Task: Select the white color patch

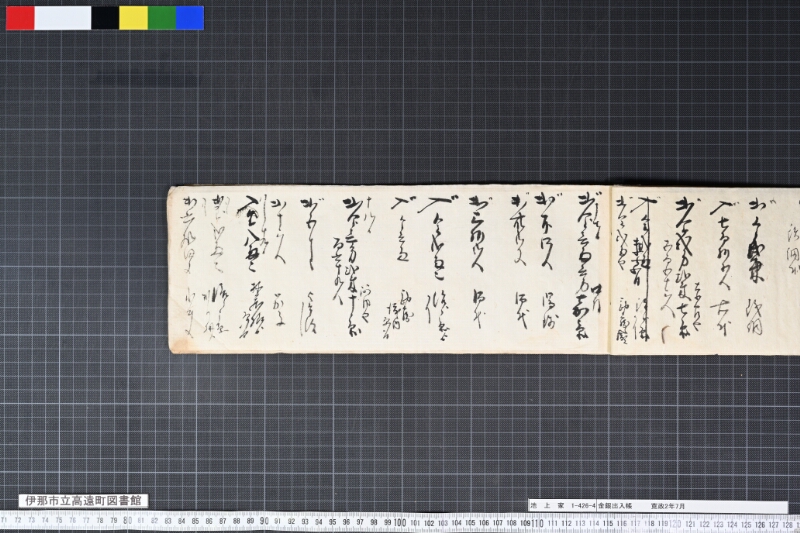Action: pos(63,18)
